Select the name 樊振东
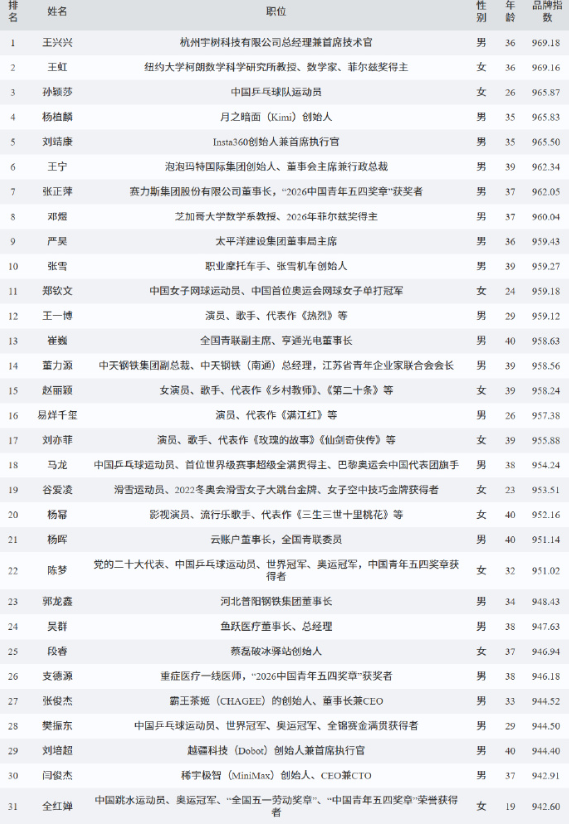 pos(57,726)
